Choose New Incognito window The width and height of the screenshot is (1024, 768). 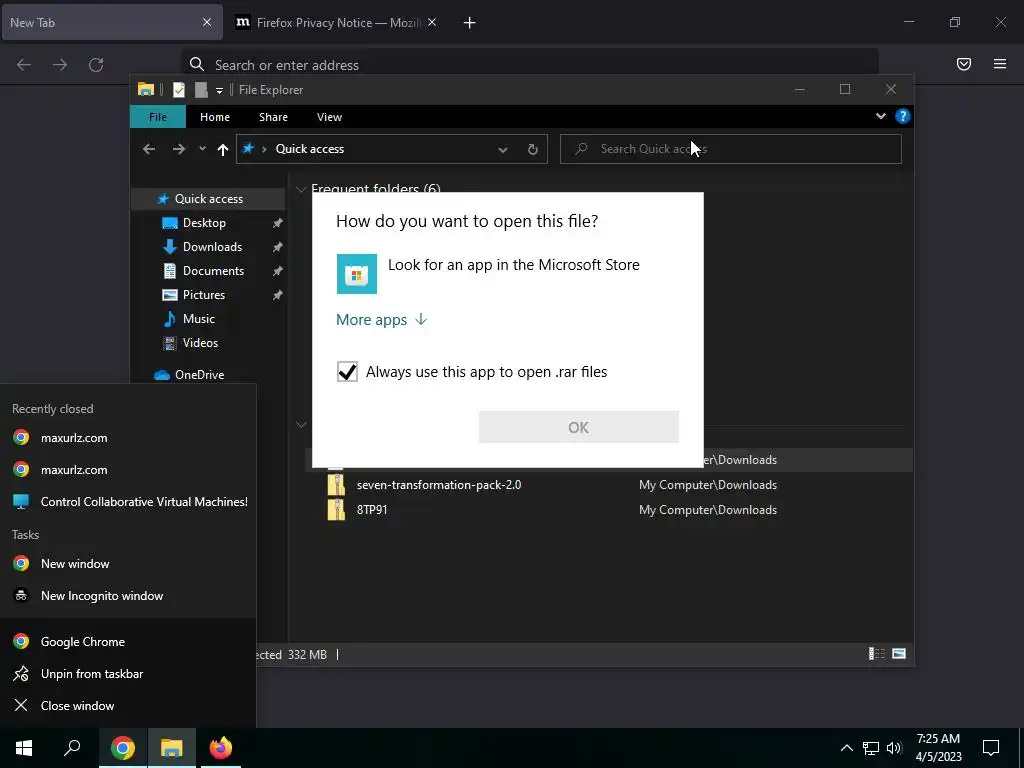click(128, 596)
